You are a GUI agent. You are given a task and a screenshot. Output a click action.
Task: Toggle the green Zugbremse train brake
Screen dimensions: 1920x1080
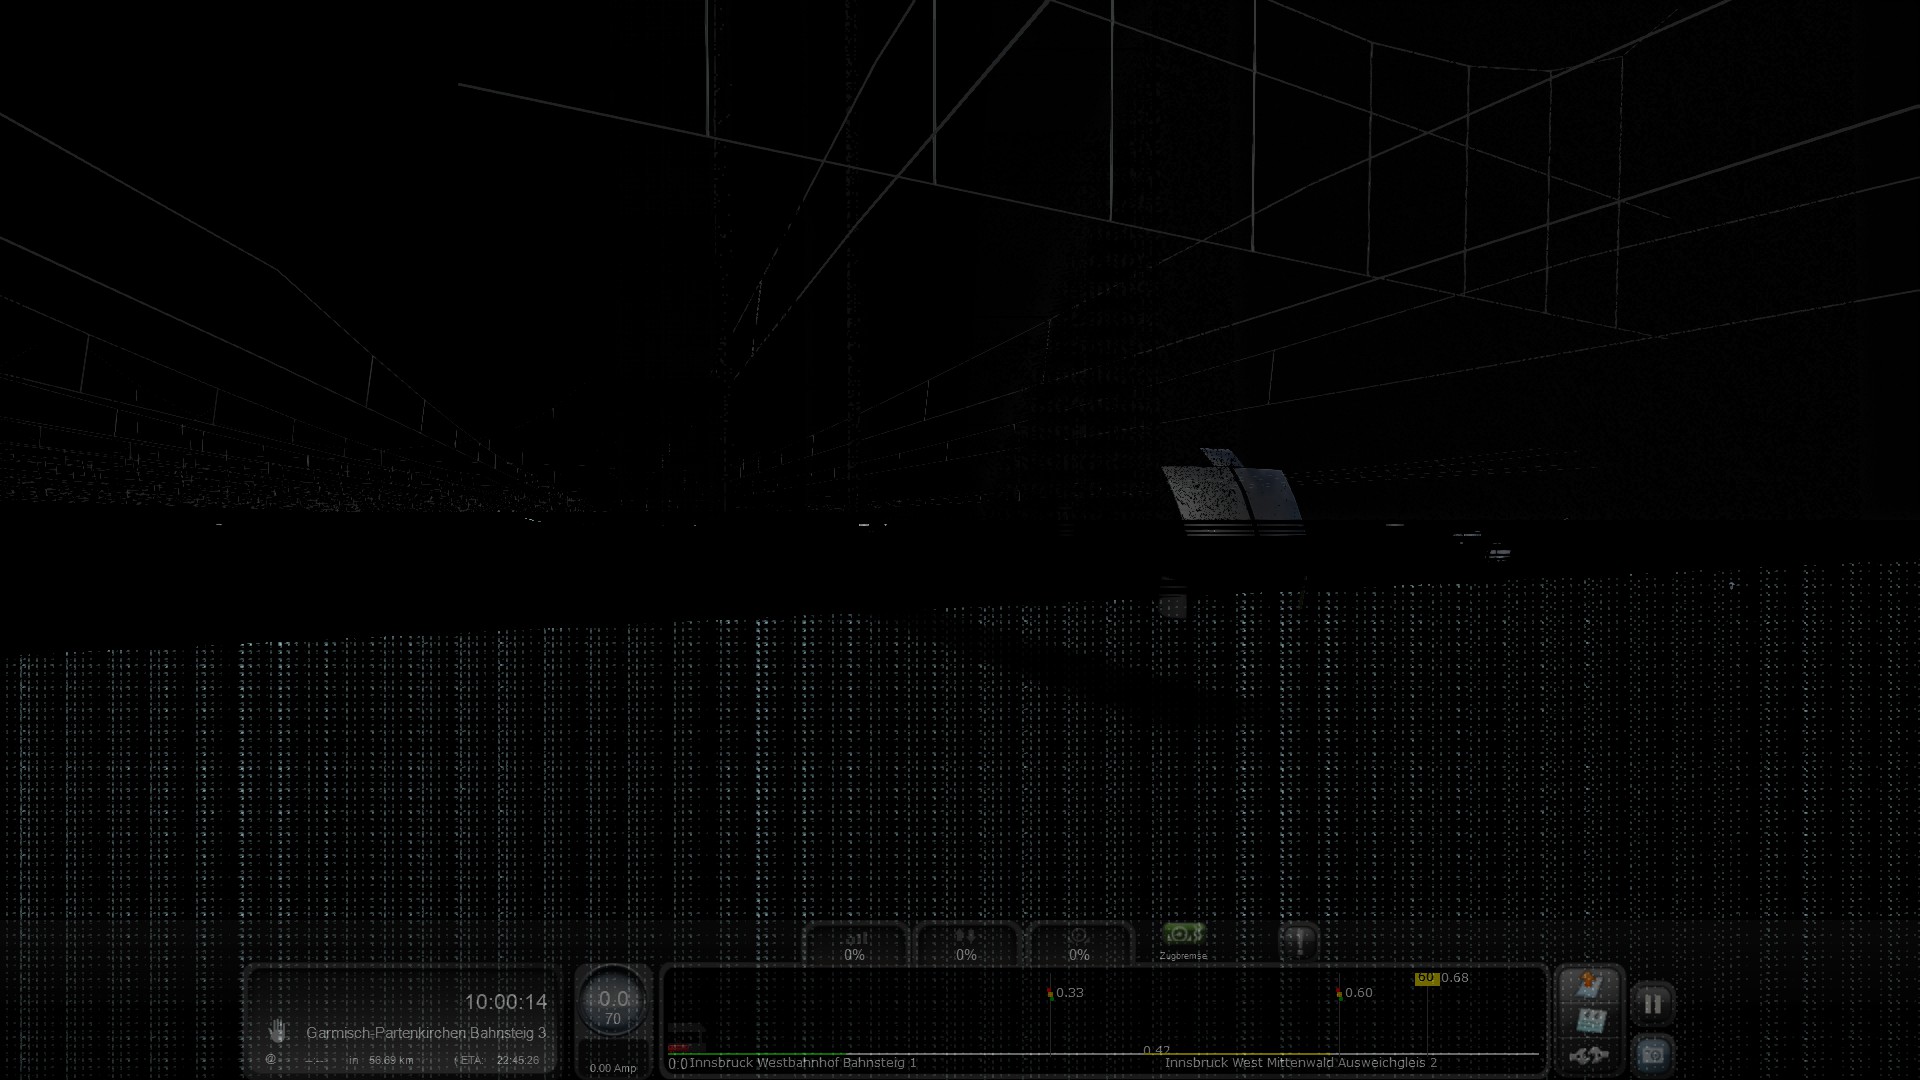pyautogui.click(x=1183, y=935)
